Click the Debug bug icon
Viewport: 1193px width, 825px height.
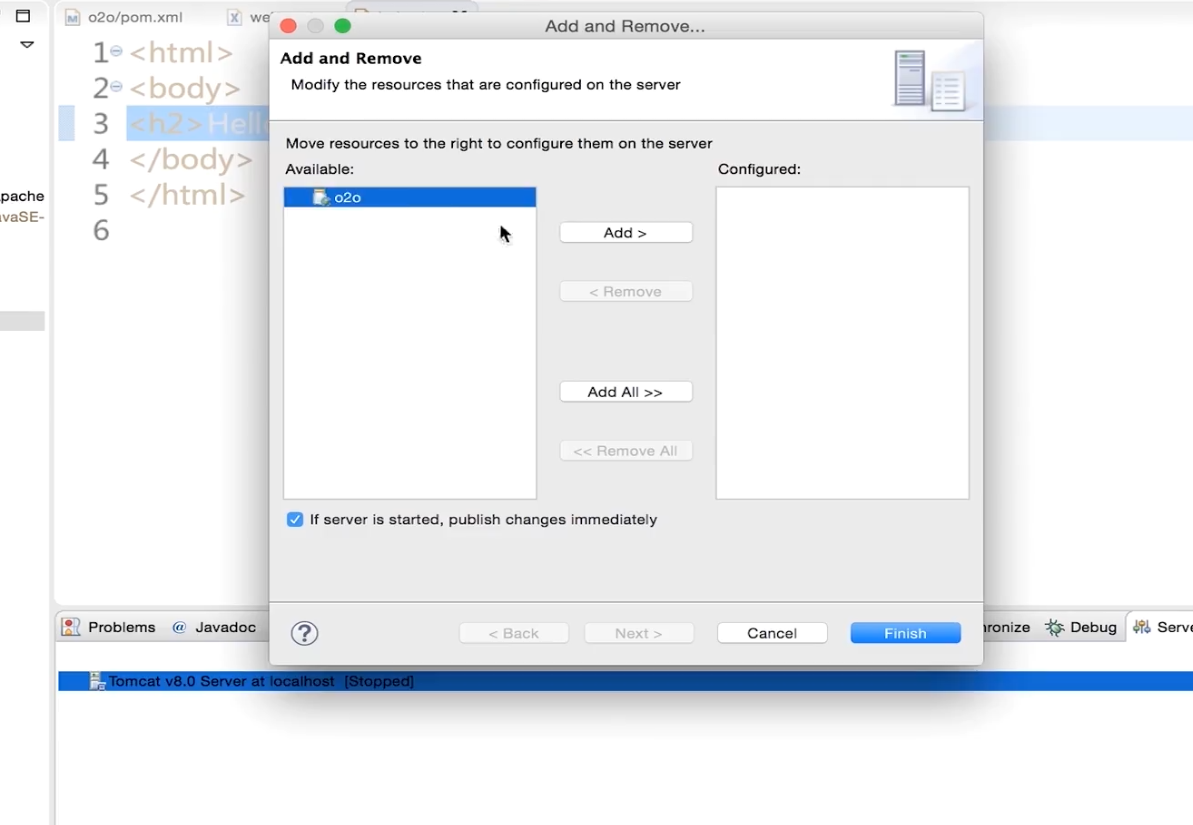(1054, 627)
